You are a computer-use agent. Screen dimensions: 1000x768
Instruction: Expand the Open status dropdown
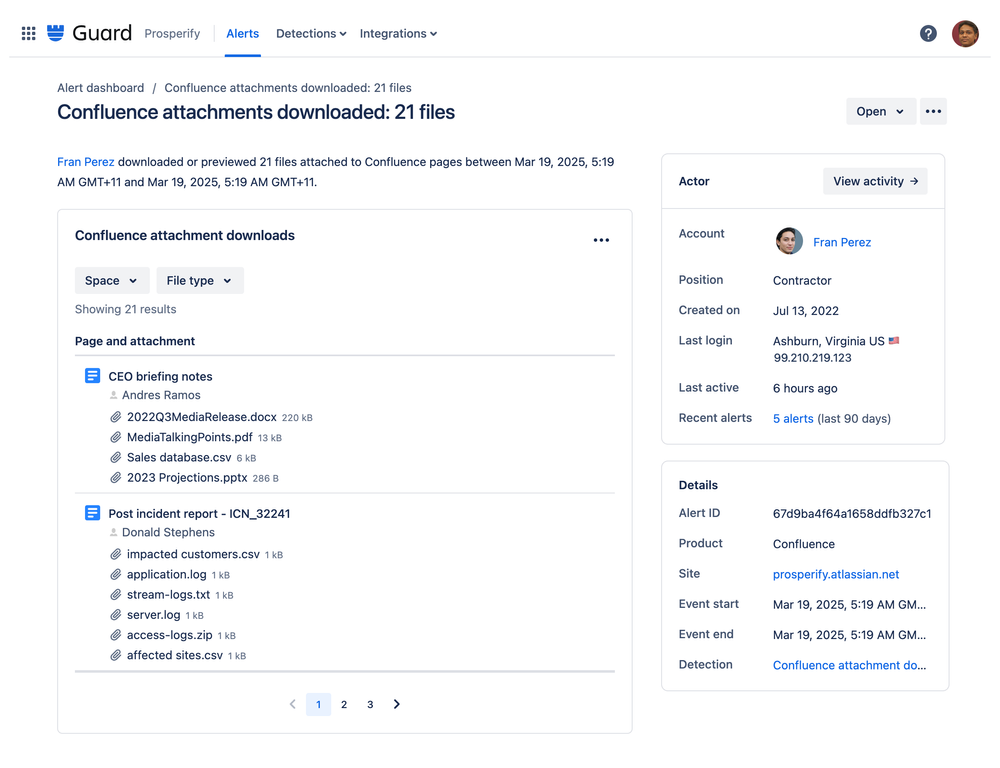(x=881, y=111)
